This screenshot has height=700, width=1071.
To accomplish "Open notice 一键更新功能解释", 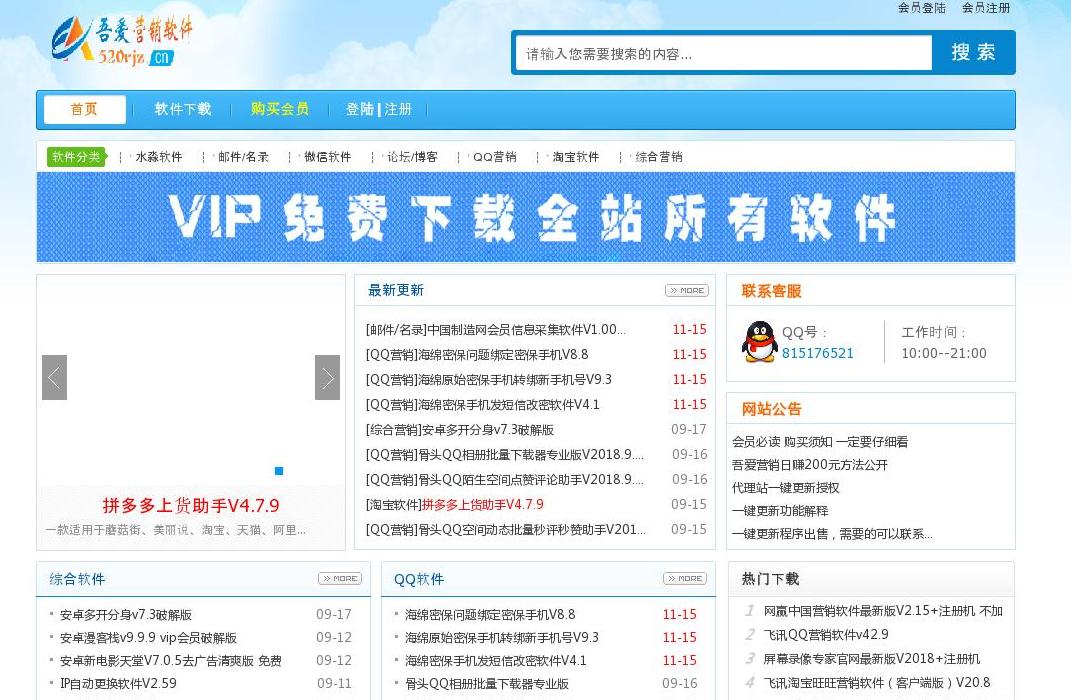I will 780,511.
